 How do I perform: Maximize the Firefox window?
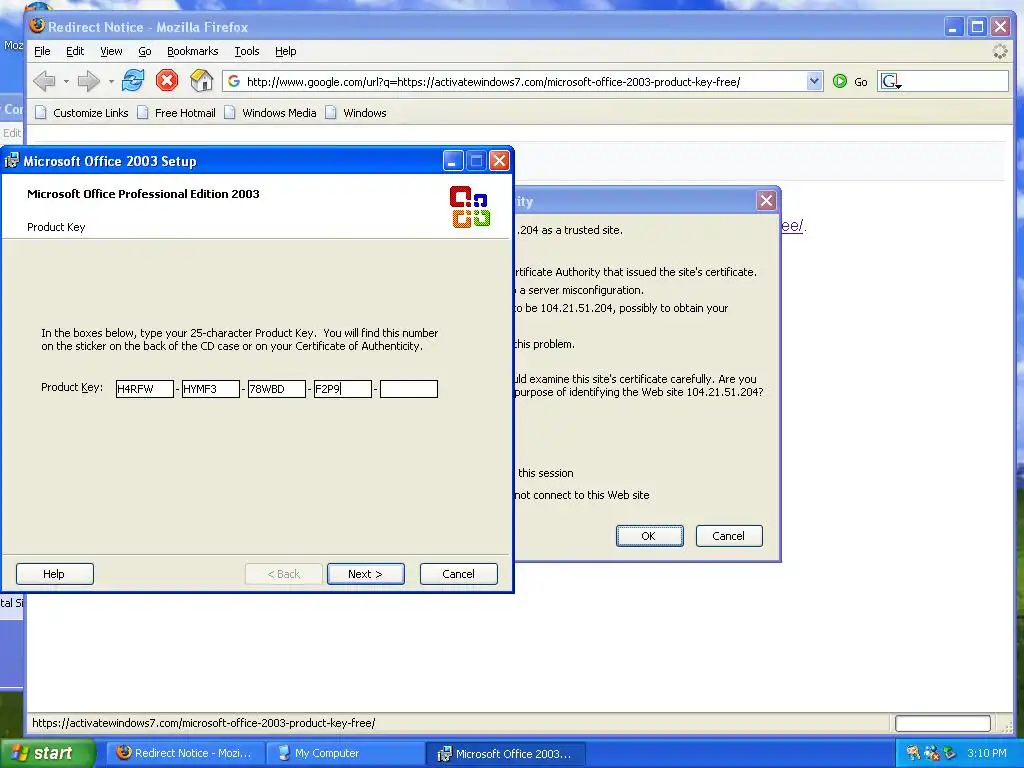(977, 27)
